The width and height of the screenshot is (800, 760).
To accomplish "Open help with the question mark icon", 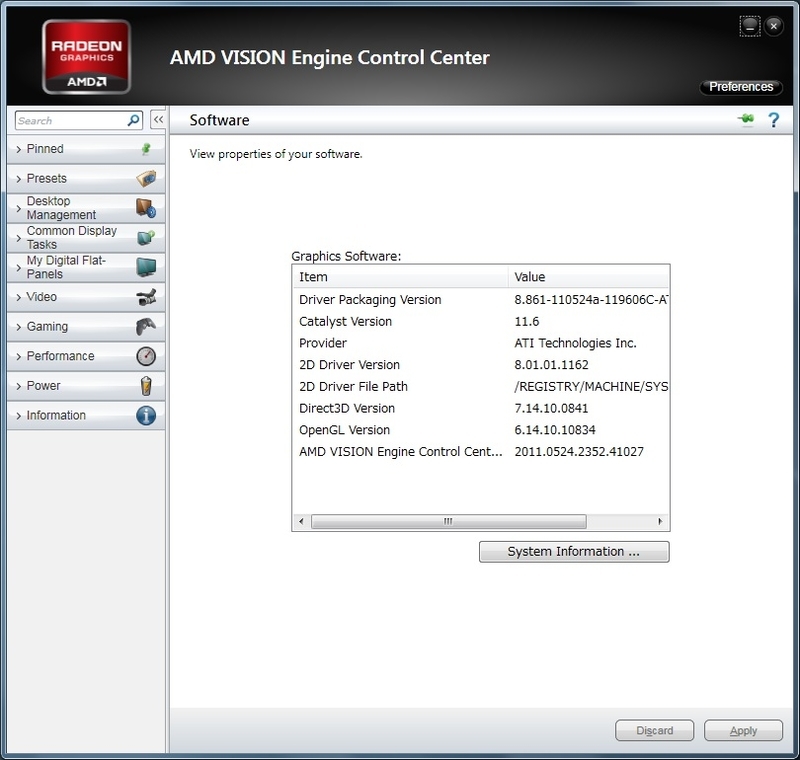I will pyautogui.click(x=773, y=120).
